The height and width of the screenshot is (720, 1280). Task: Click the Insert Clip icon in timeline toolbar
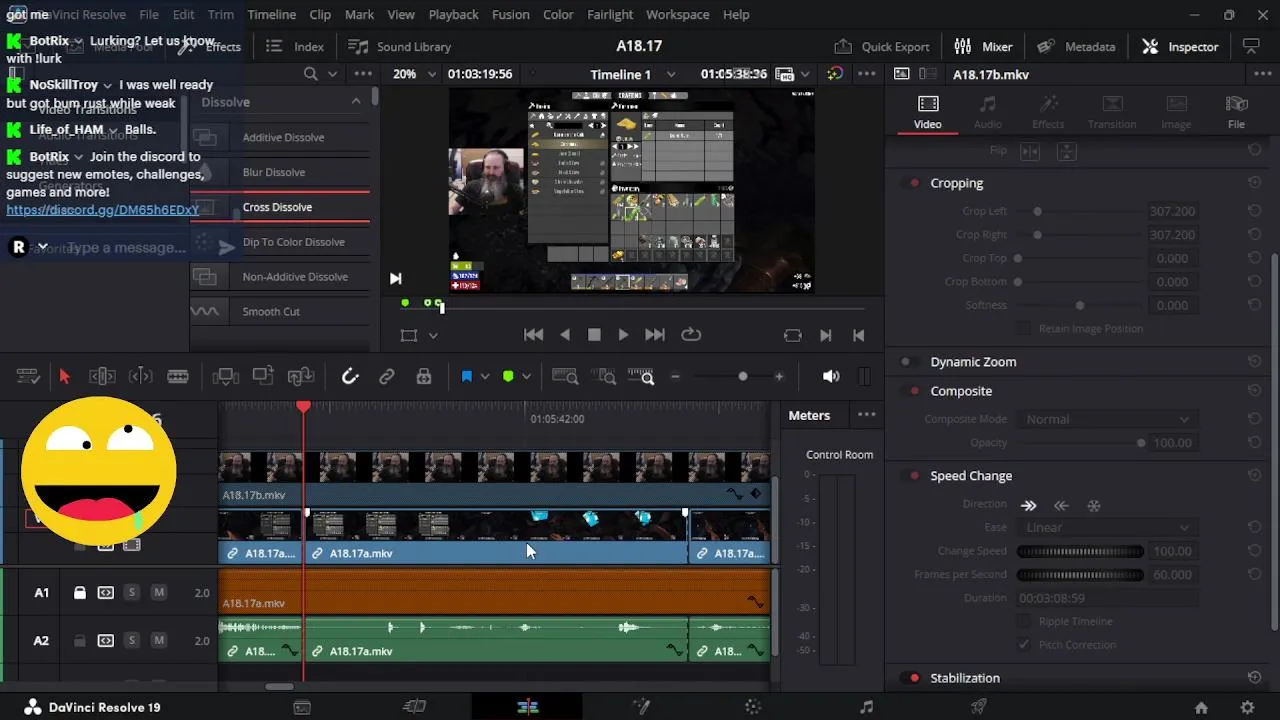(x=225, y=376)
